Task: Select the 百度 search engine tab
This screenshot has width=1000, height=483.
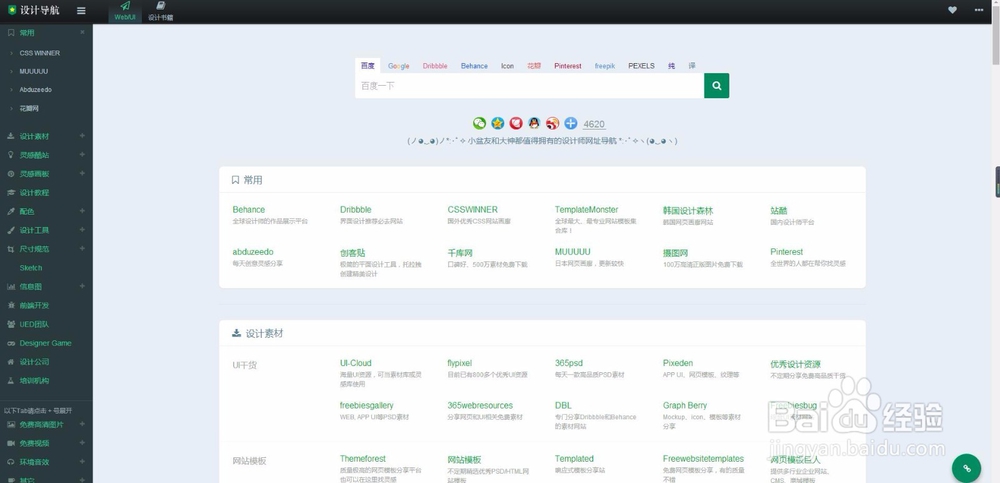Action: (367, 66)
